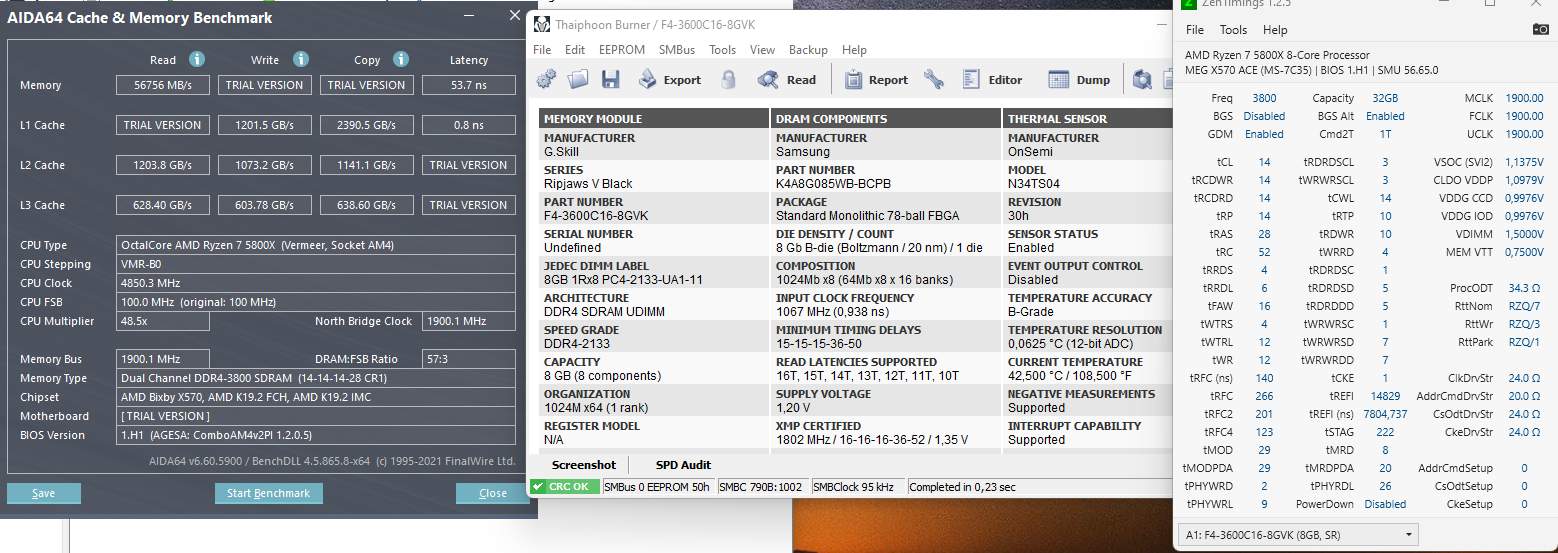
Task: Click the tRFC (ns) value 140
Action: (1264, 378)
